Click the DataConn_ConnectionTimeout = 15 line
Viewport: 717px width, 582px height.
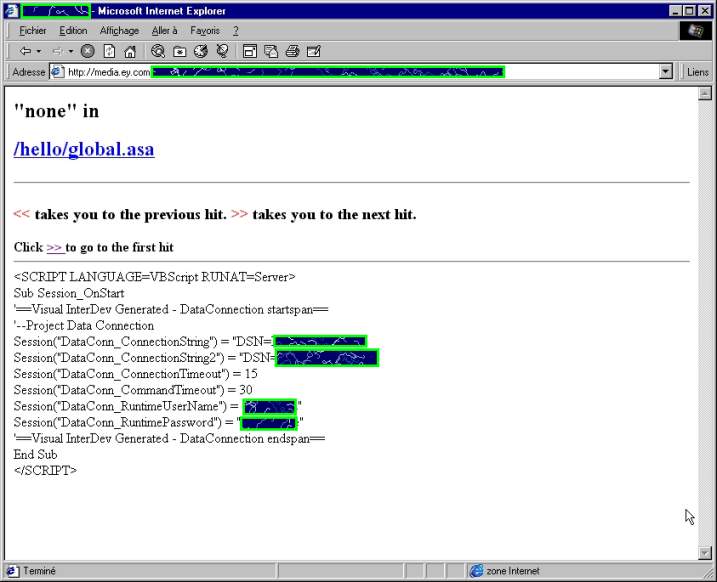coord(135,374)
